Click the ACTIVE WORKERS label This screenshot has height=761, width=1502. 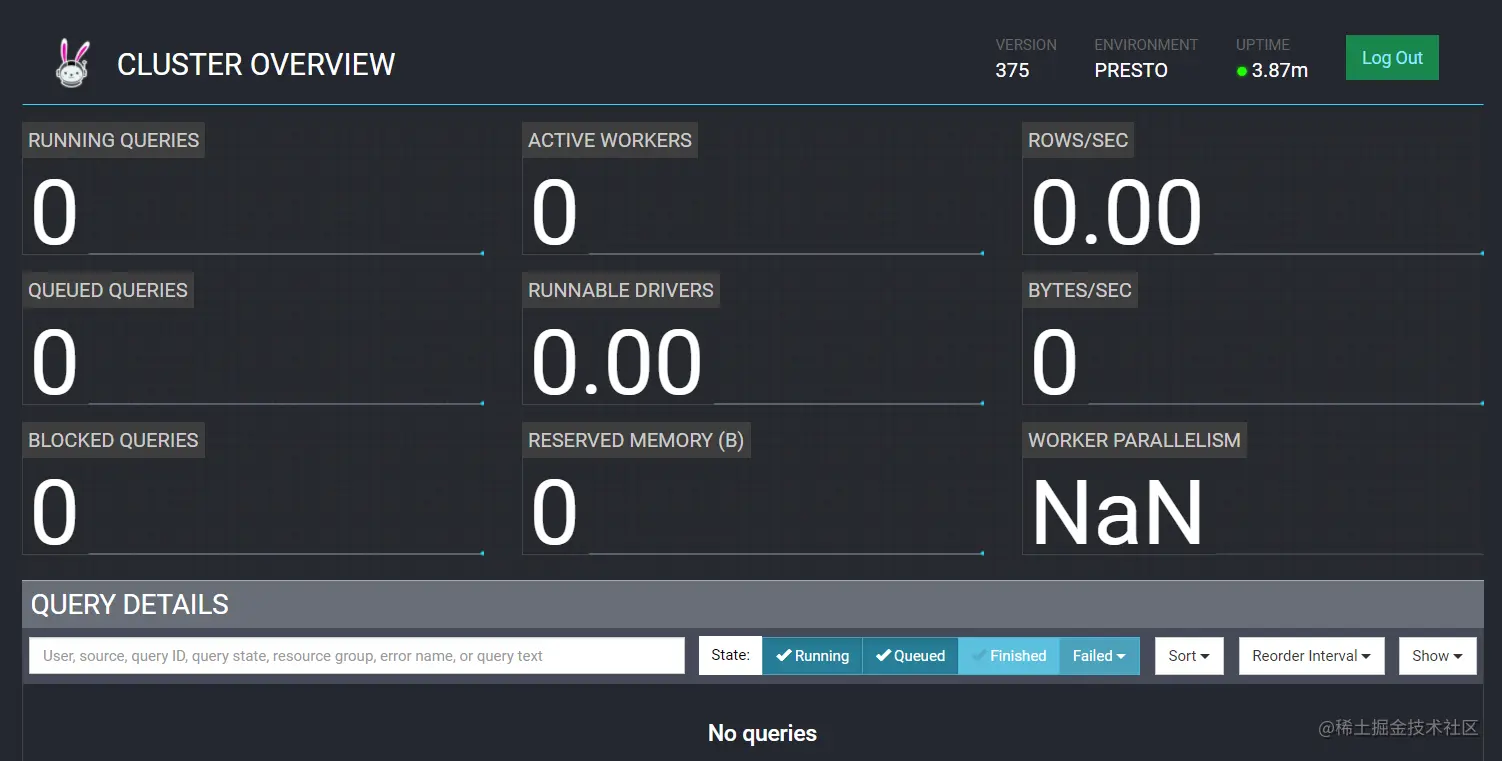click(x=610, y=140)
